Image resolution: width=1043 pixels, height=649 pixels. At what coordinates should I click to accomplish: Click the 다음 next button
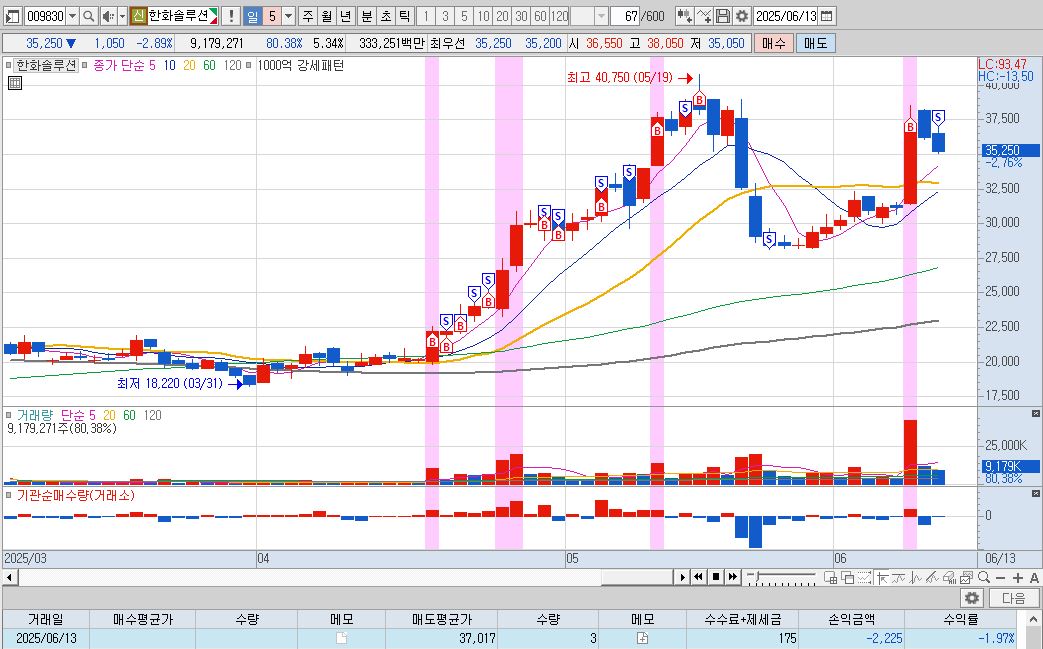[1013, 598]
